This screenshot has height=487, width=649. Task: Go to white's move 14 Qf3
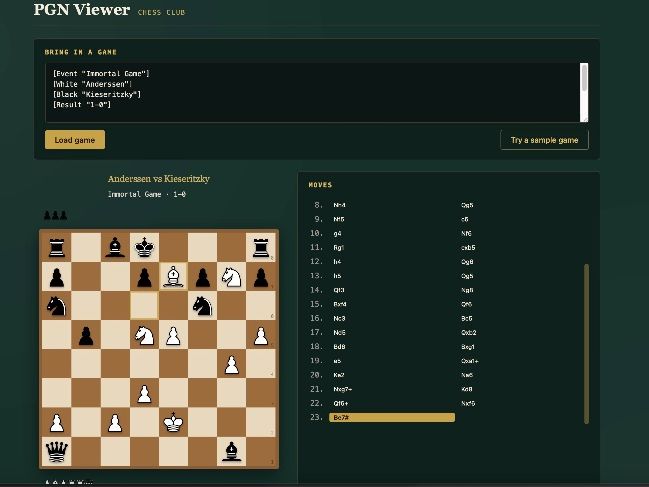pyautogui.click(x=392, y=290)
